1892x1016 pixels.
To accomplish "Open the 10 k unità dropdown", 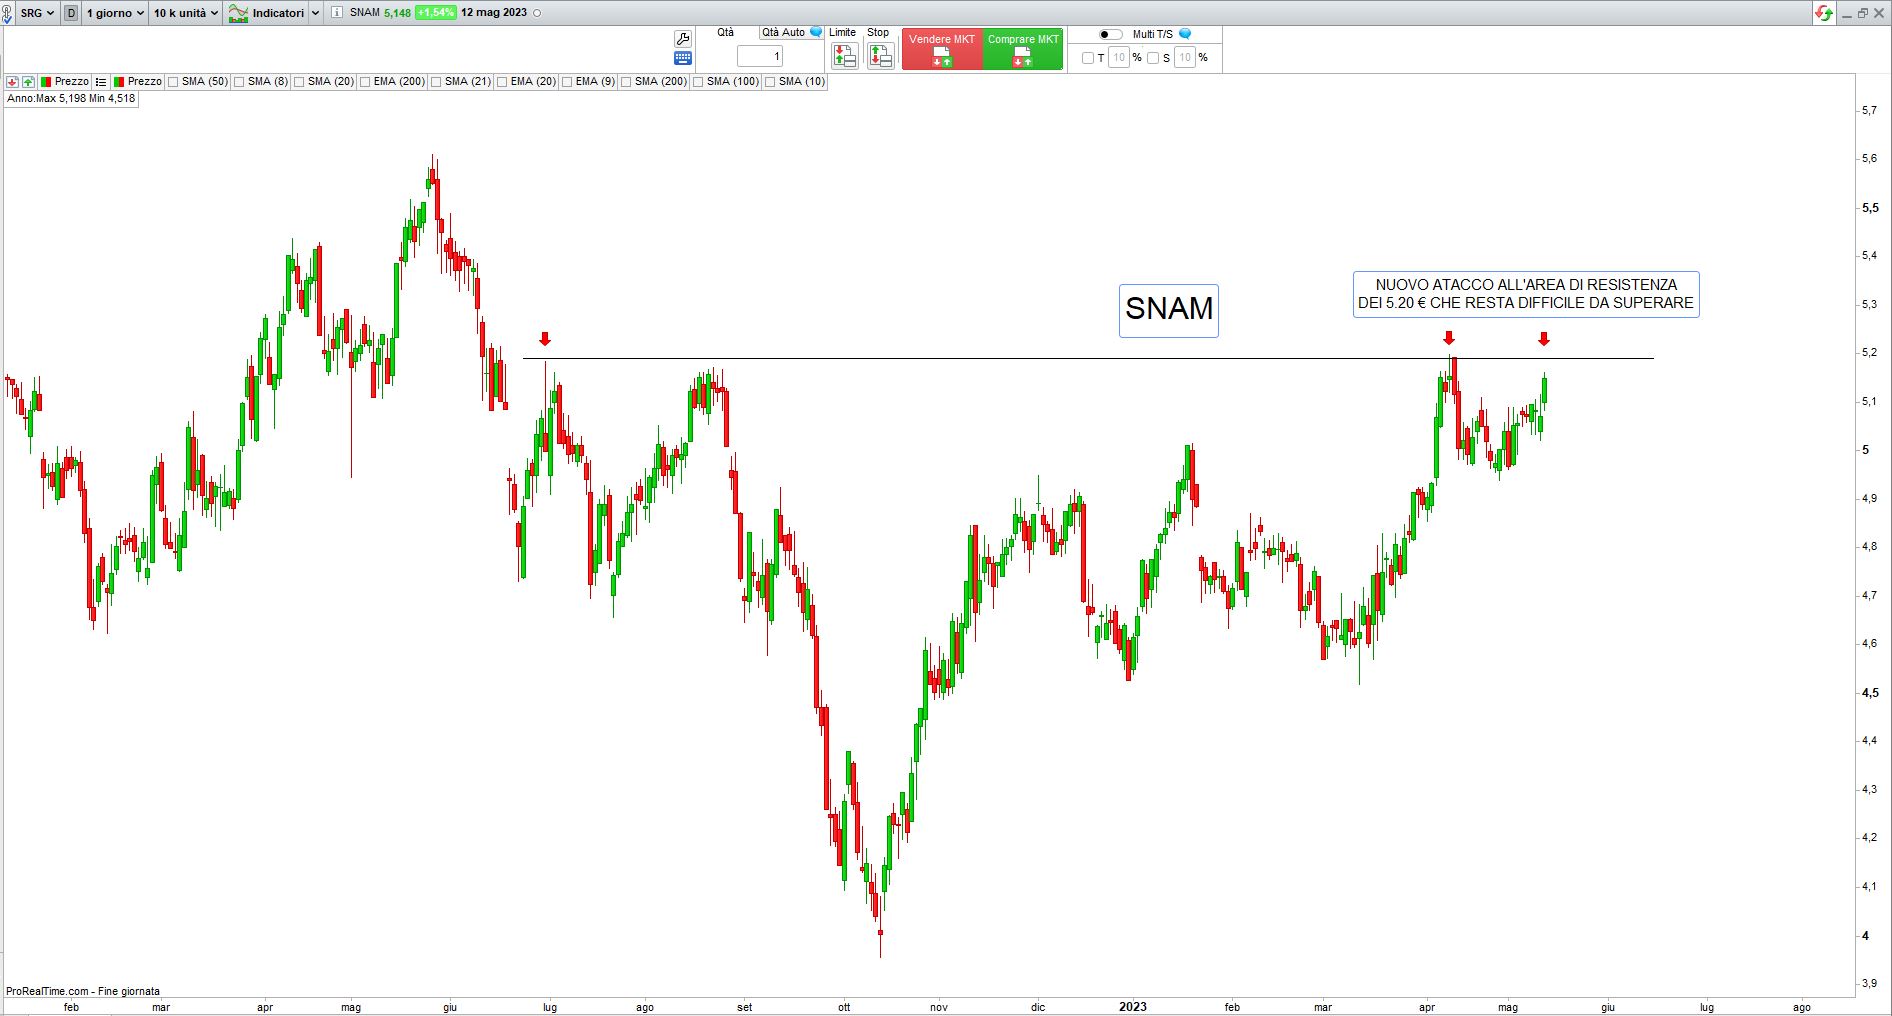I will [x=185, y=13].
